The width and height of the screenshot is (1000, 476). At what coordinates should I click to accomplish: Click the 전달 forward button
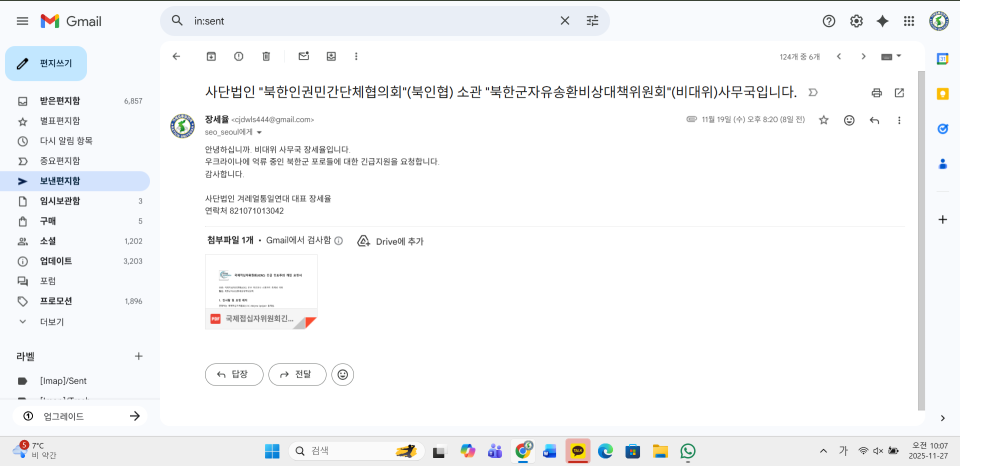297,374
